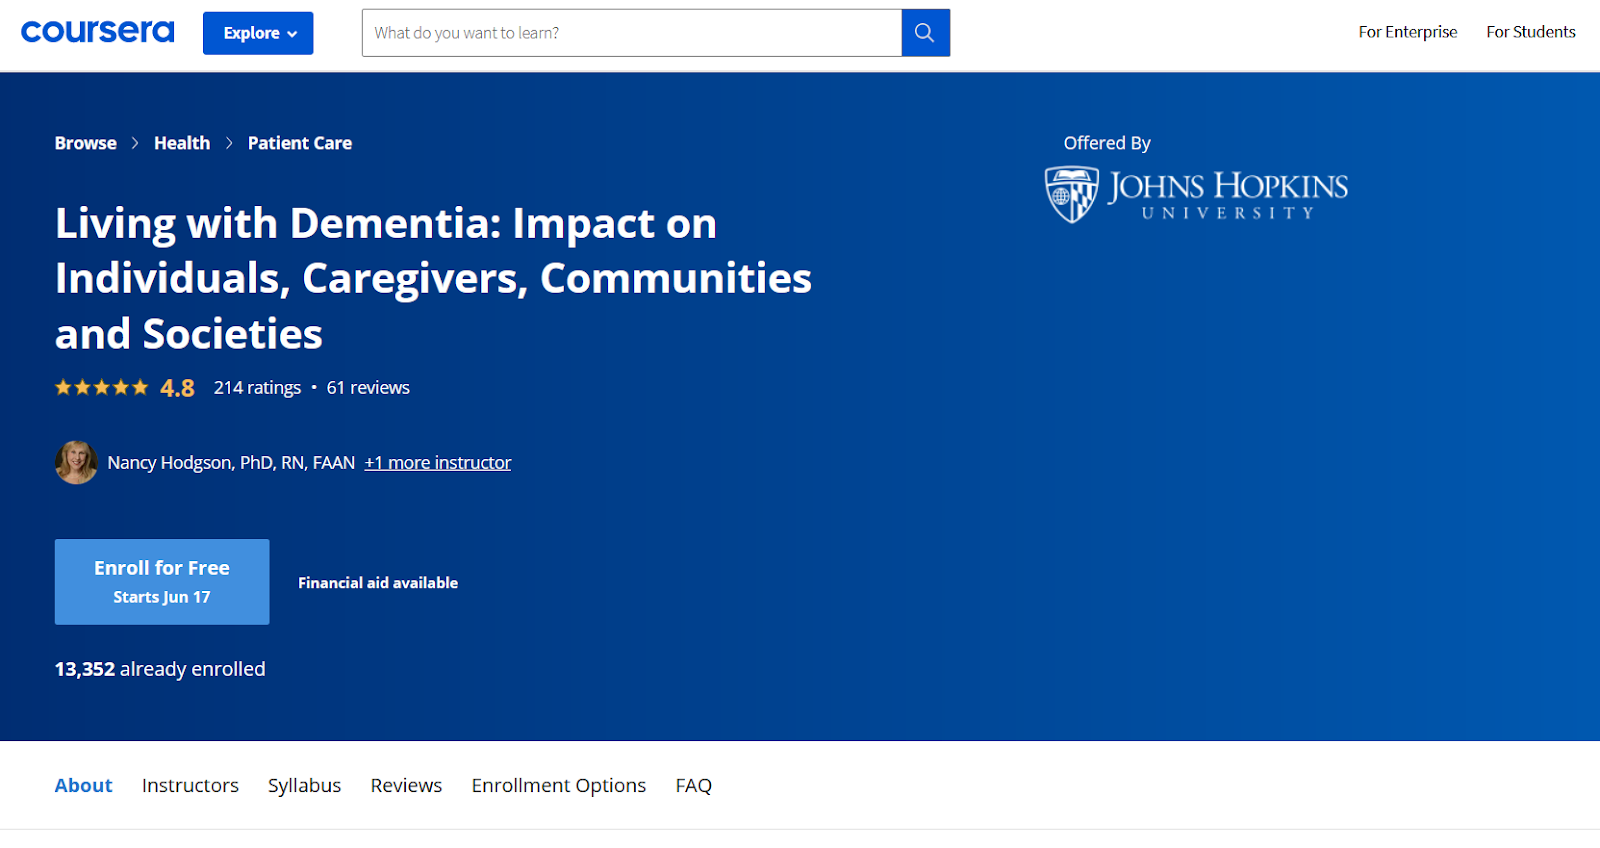
Task: Go to the Patient Care breadcrumb
Action: click(x=300, y=143)
